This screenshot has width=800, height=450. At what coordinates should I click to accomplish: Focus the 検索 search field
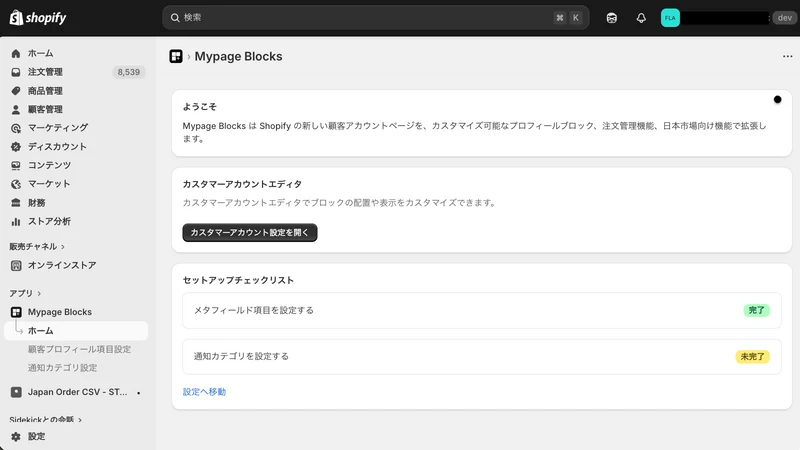(376, 18)
